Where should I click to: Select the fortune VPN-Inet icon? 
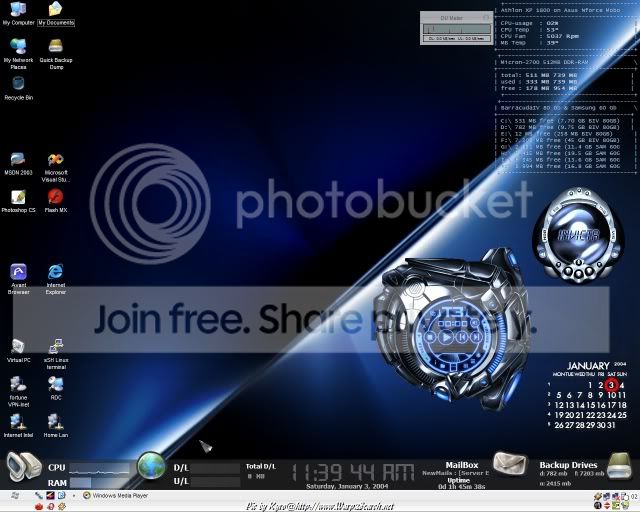pyautogui.click(x=18, y=392)
